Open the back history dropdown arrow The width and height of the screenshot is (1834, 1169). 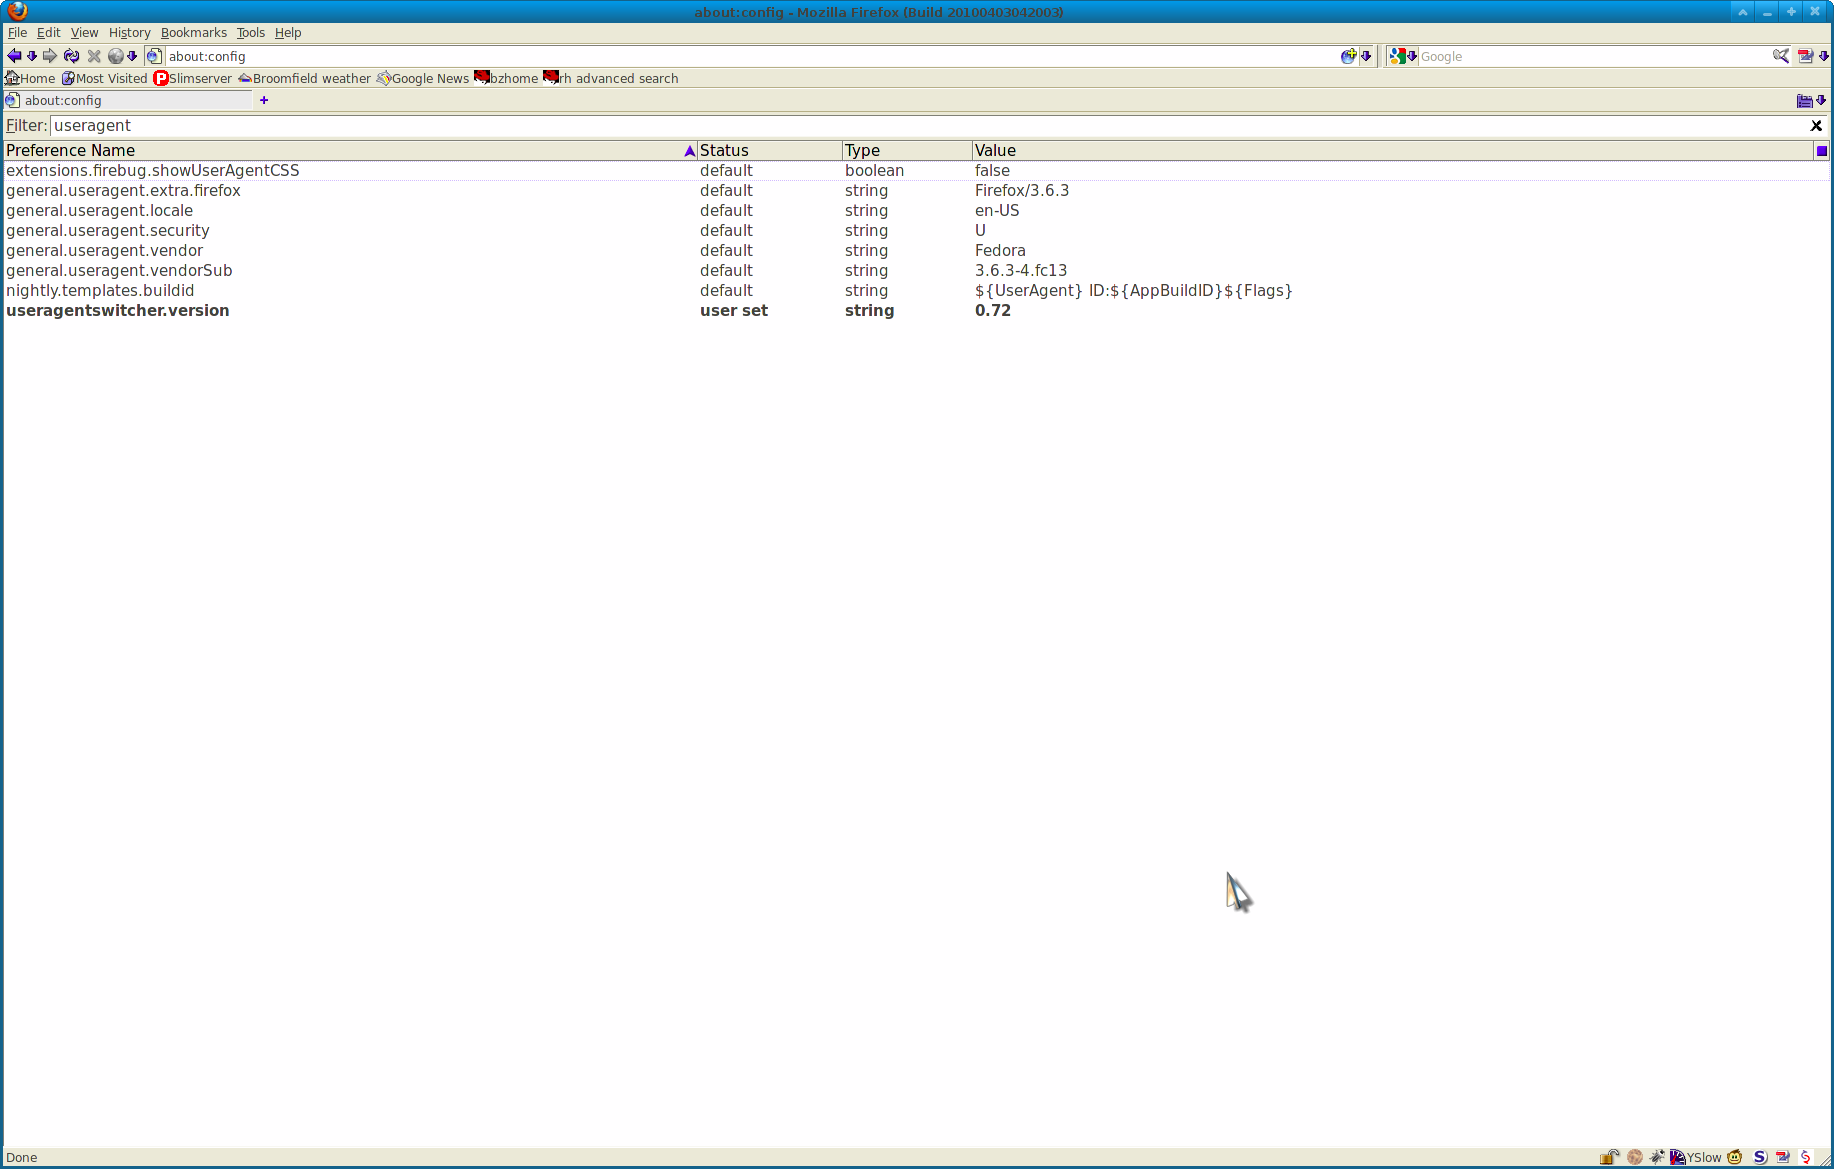(x=32, y=56)
